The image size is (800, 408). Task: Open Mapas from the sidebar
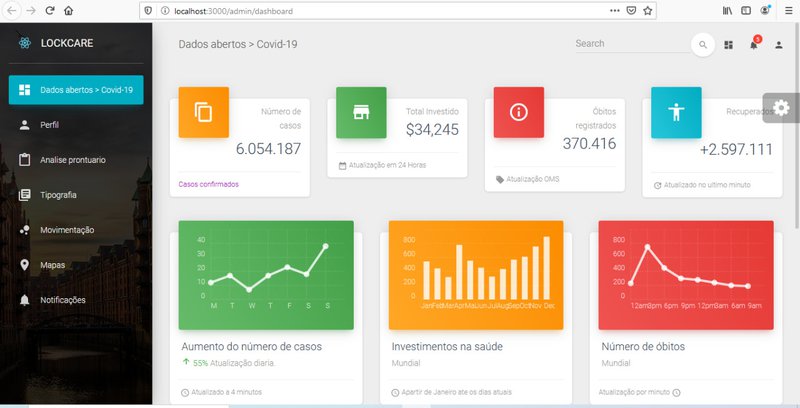tap(54, 265)
